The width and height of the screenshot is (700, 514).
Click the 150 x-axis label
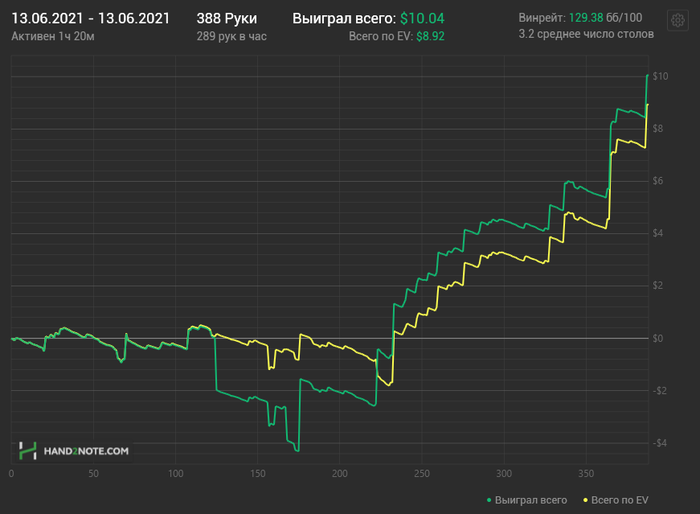258,473
